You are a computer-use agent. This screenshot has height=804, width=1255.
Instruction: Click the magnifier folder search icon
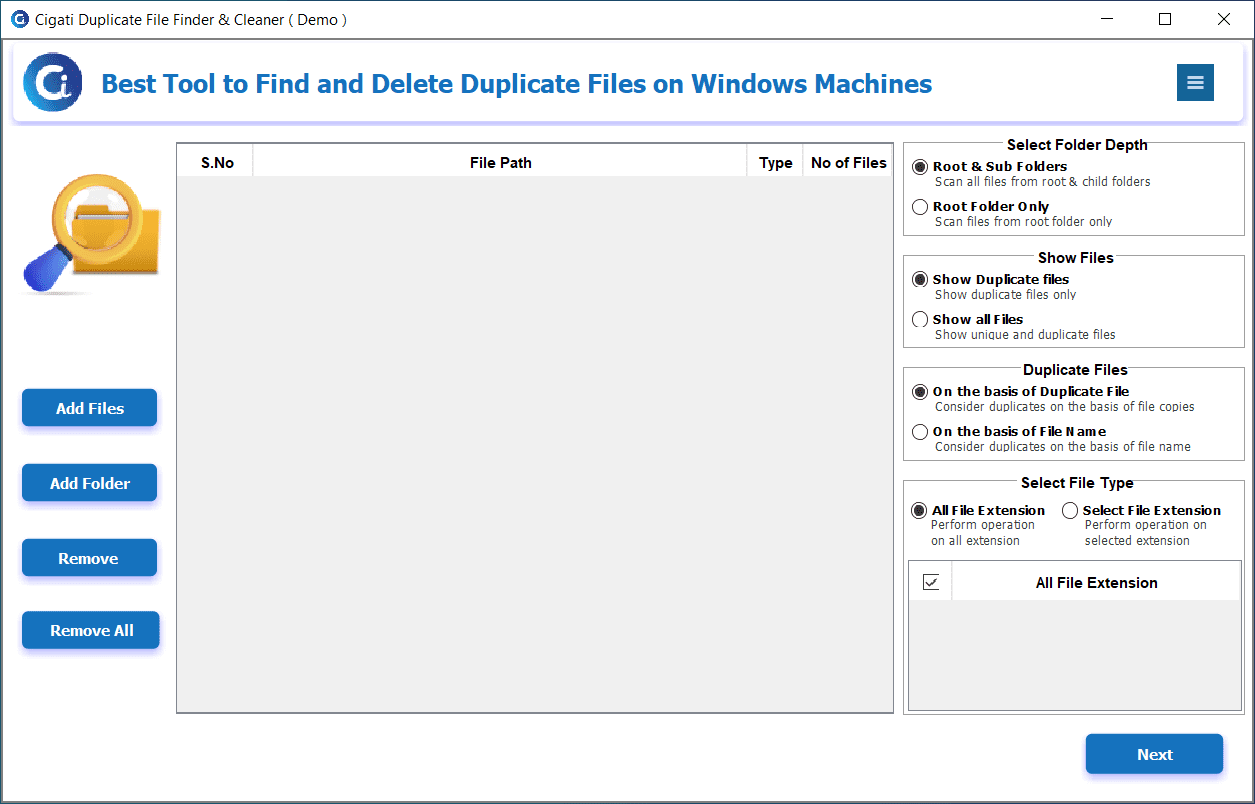click(x=91, y=233)
